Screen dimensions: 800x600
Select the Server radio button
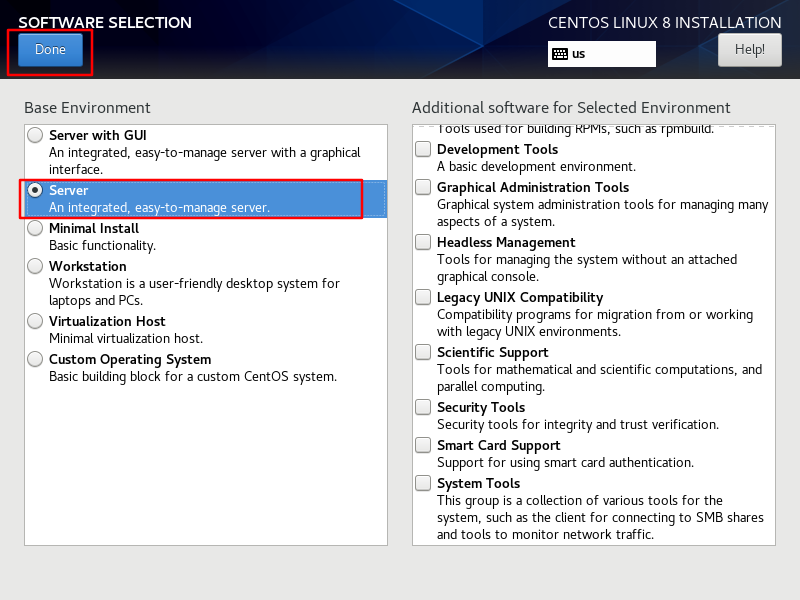click(35, 190)
